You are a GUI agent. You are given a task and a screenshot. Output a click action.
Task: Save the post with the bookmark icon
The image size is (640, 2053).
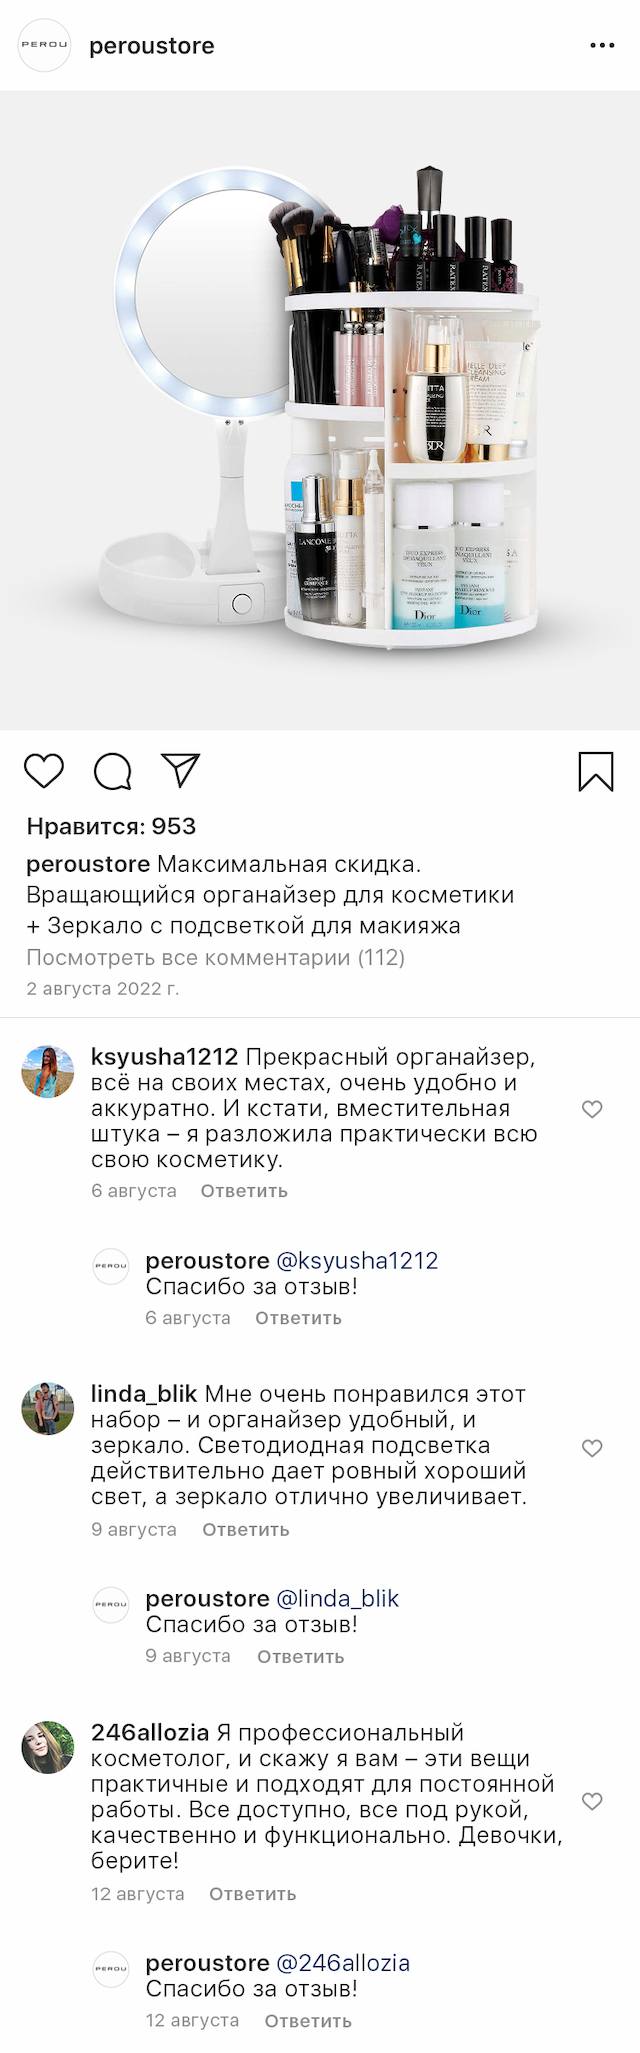click(596, 771)
